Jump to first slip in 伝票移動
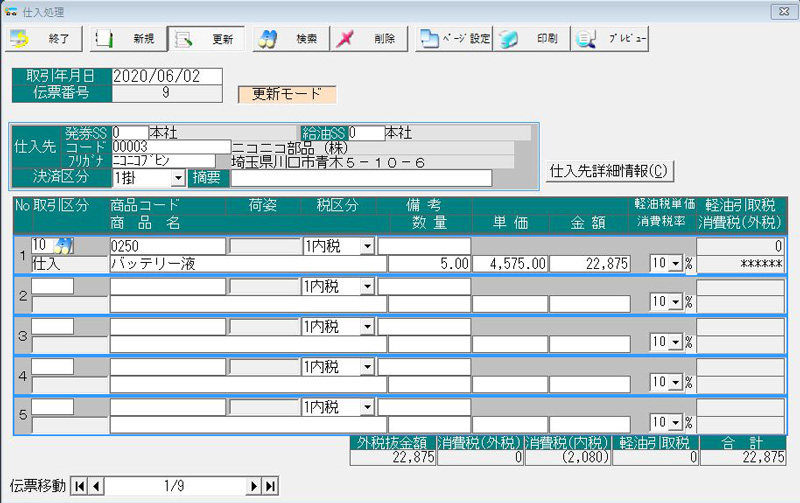 tap(80, 486)
